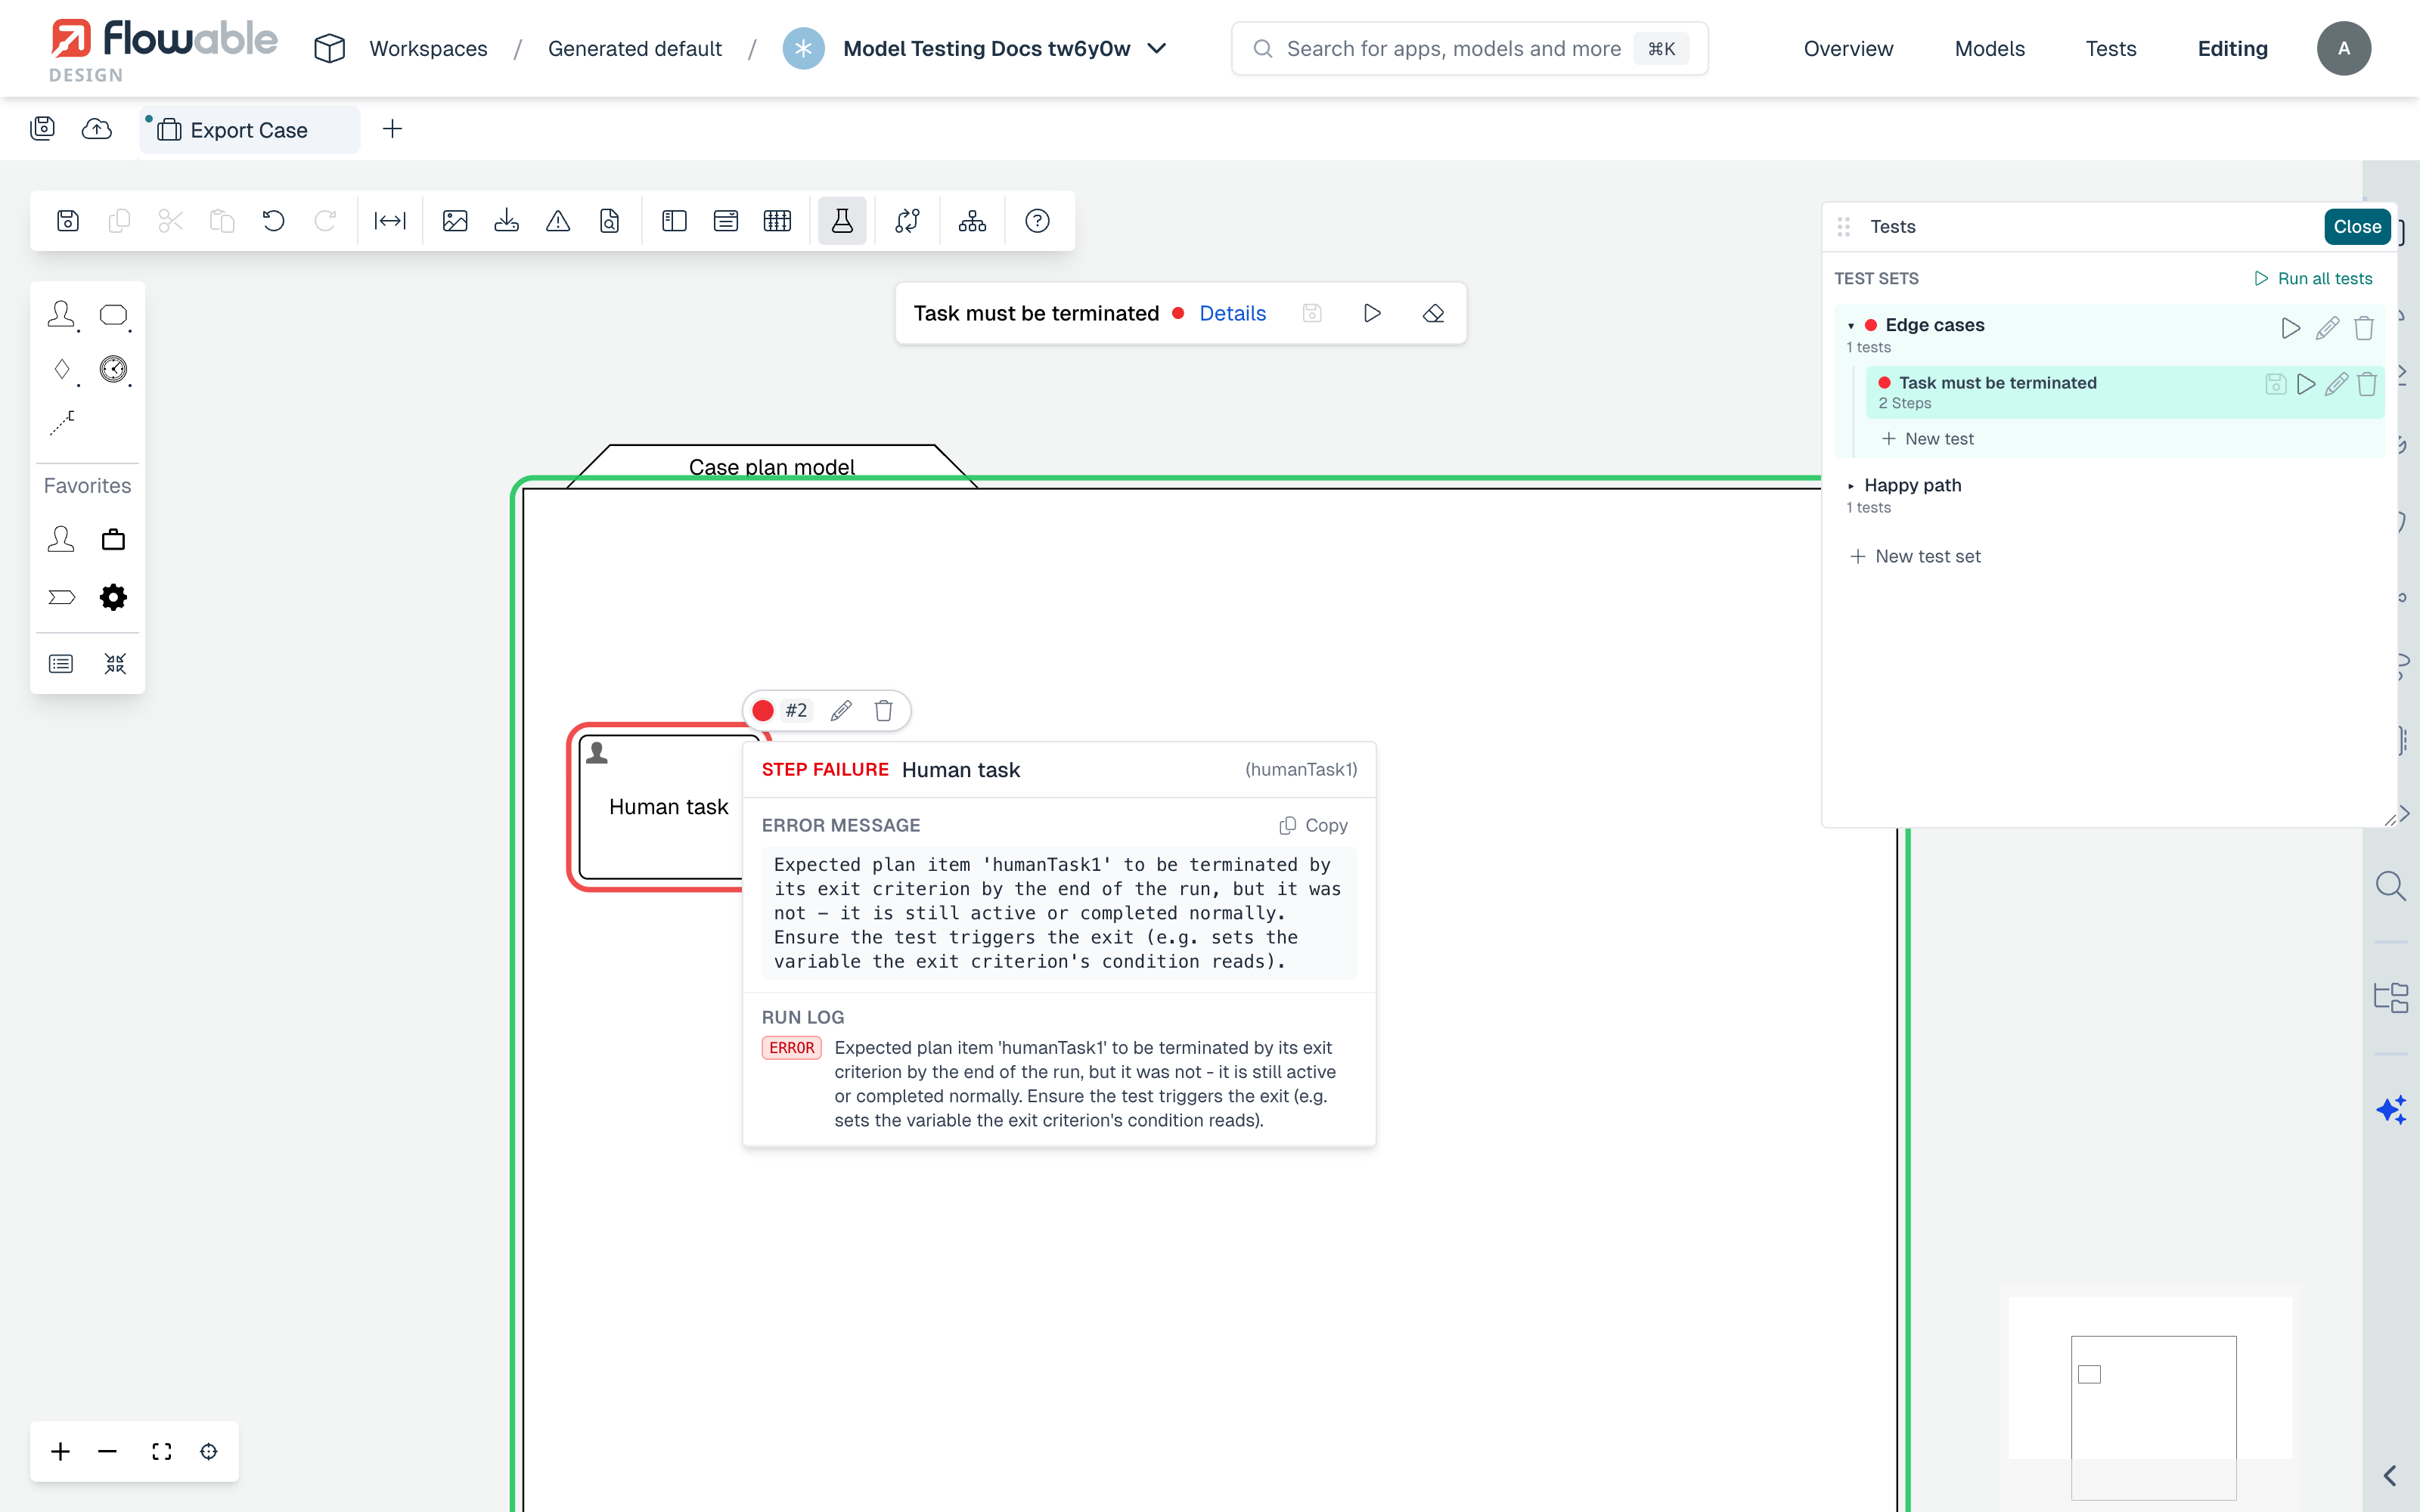Add a new model tab with plus
This screenshot has width=2420, height=1512.
[393, 129]
